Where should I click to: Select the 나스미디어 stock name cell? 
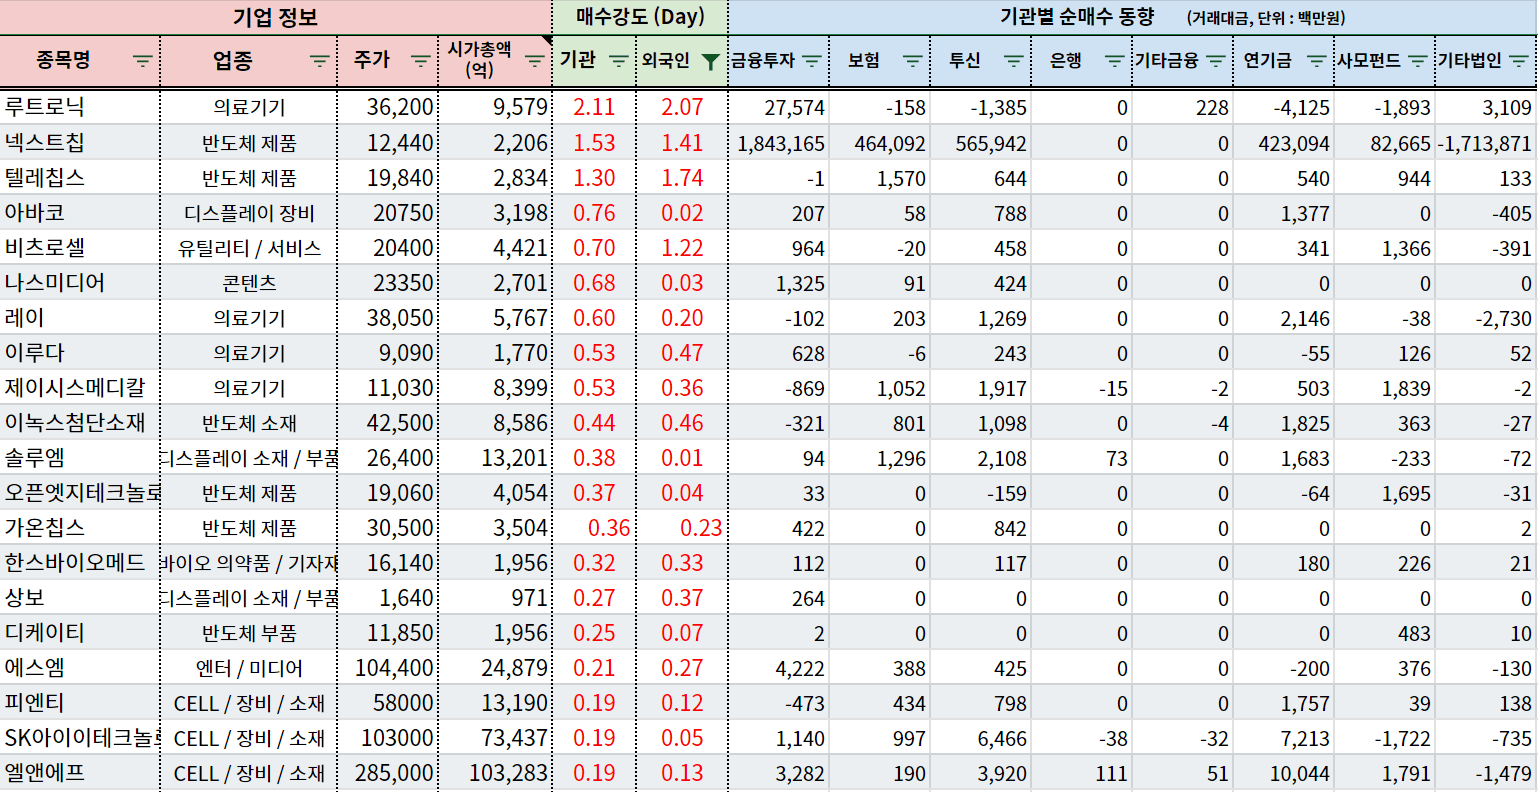point(80,282)
